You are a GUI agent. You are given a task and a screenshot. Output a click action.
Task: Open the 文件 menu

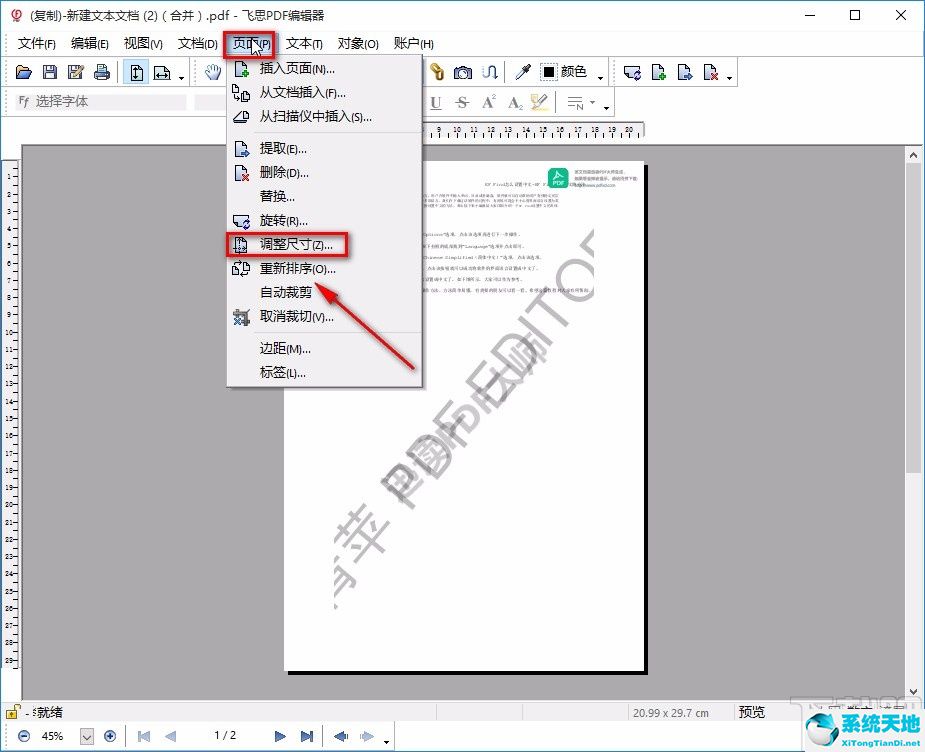pyautogui.click(x=36, y=43)
